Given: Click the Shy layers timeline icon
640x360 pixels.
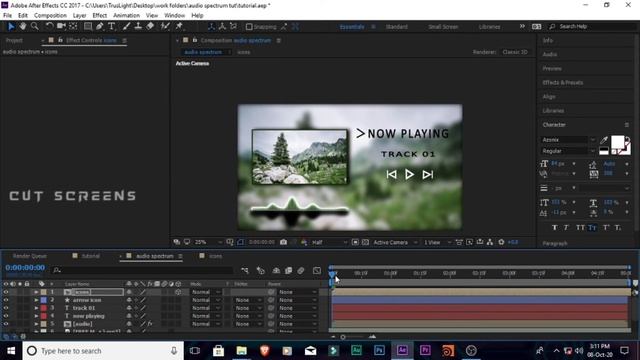Looking at the screenshot, I should tap(276, 270).
